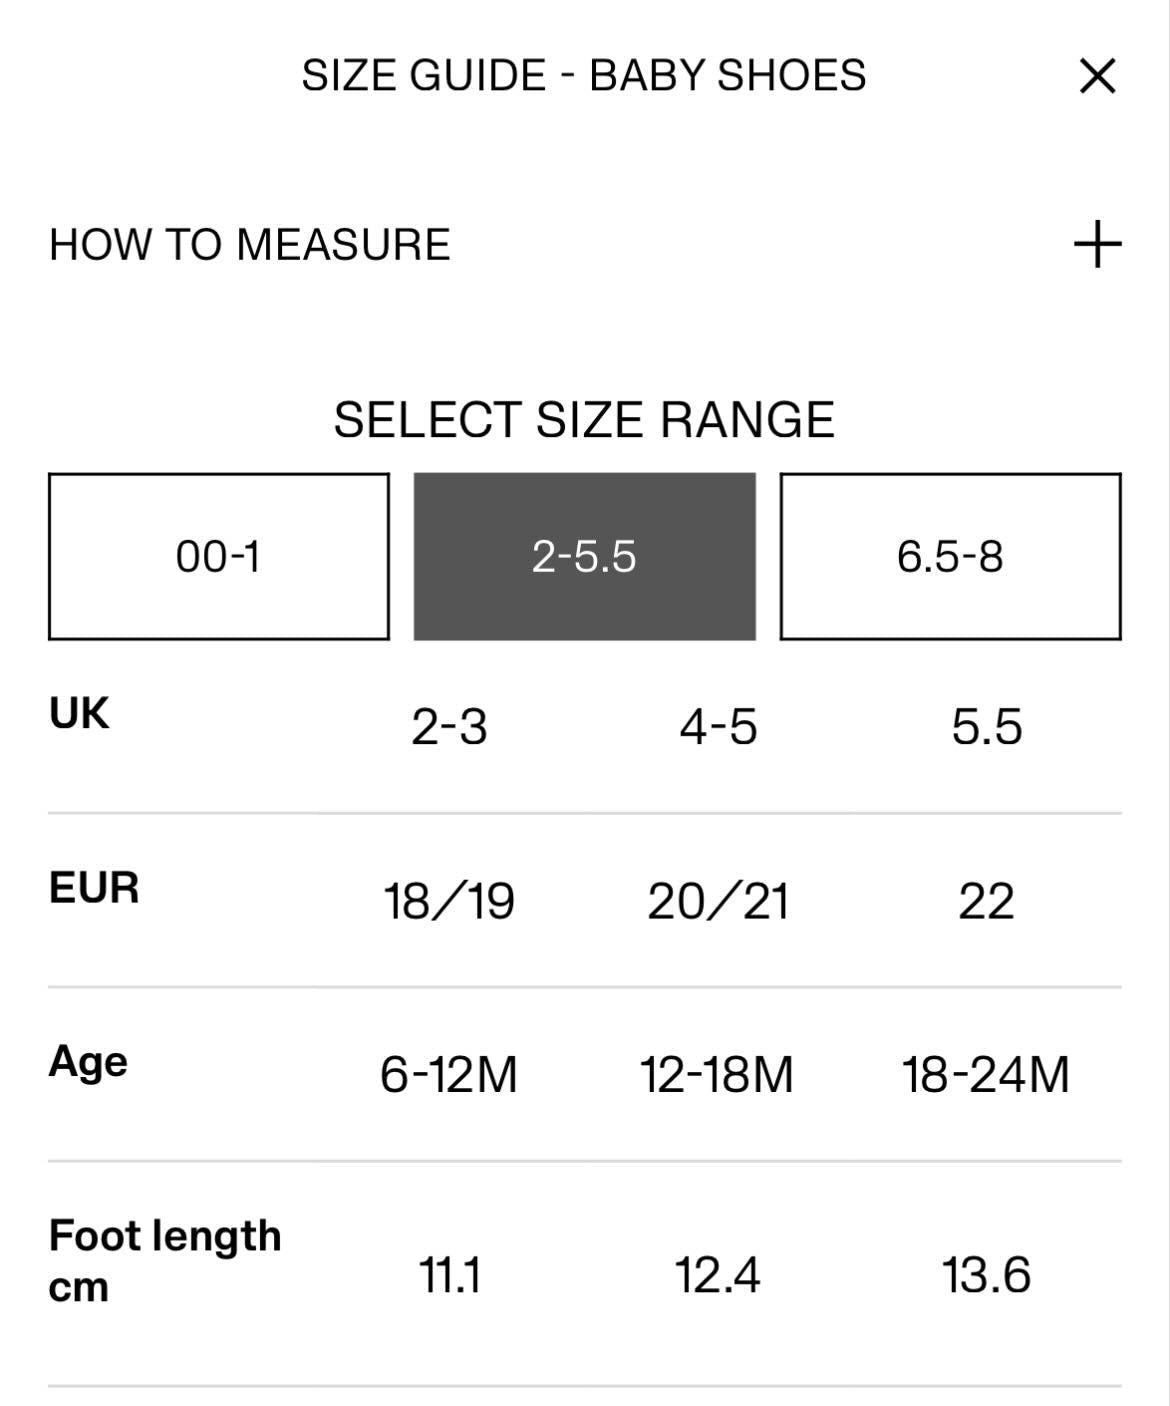
Task: Click UK size 4-5 cell
Action: click(718, 727)
